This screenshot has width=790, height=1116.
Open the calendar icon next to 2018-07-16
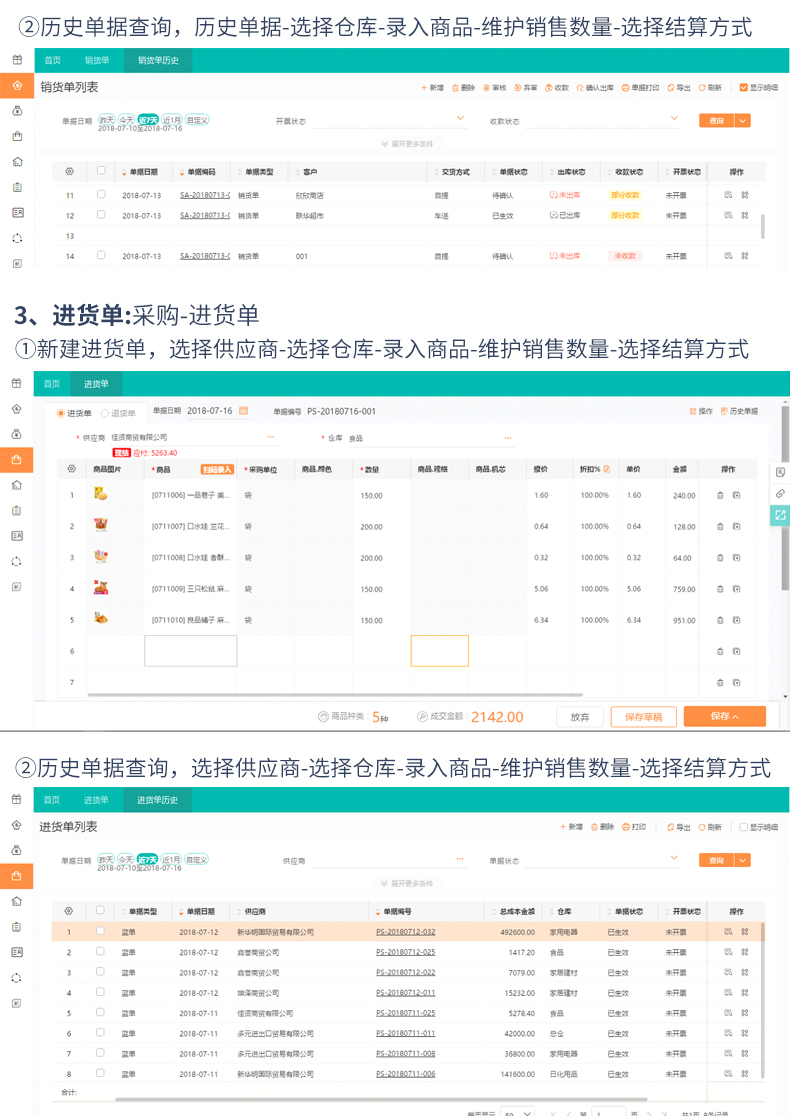[x=243, y=411]
